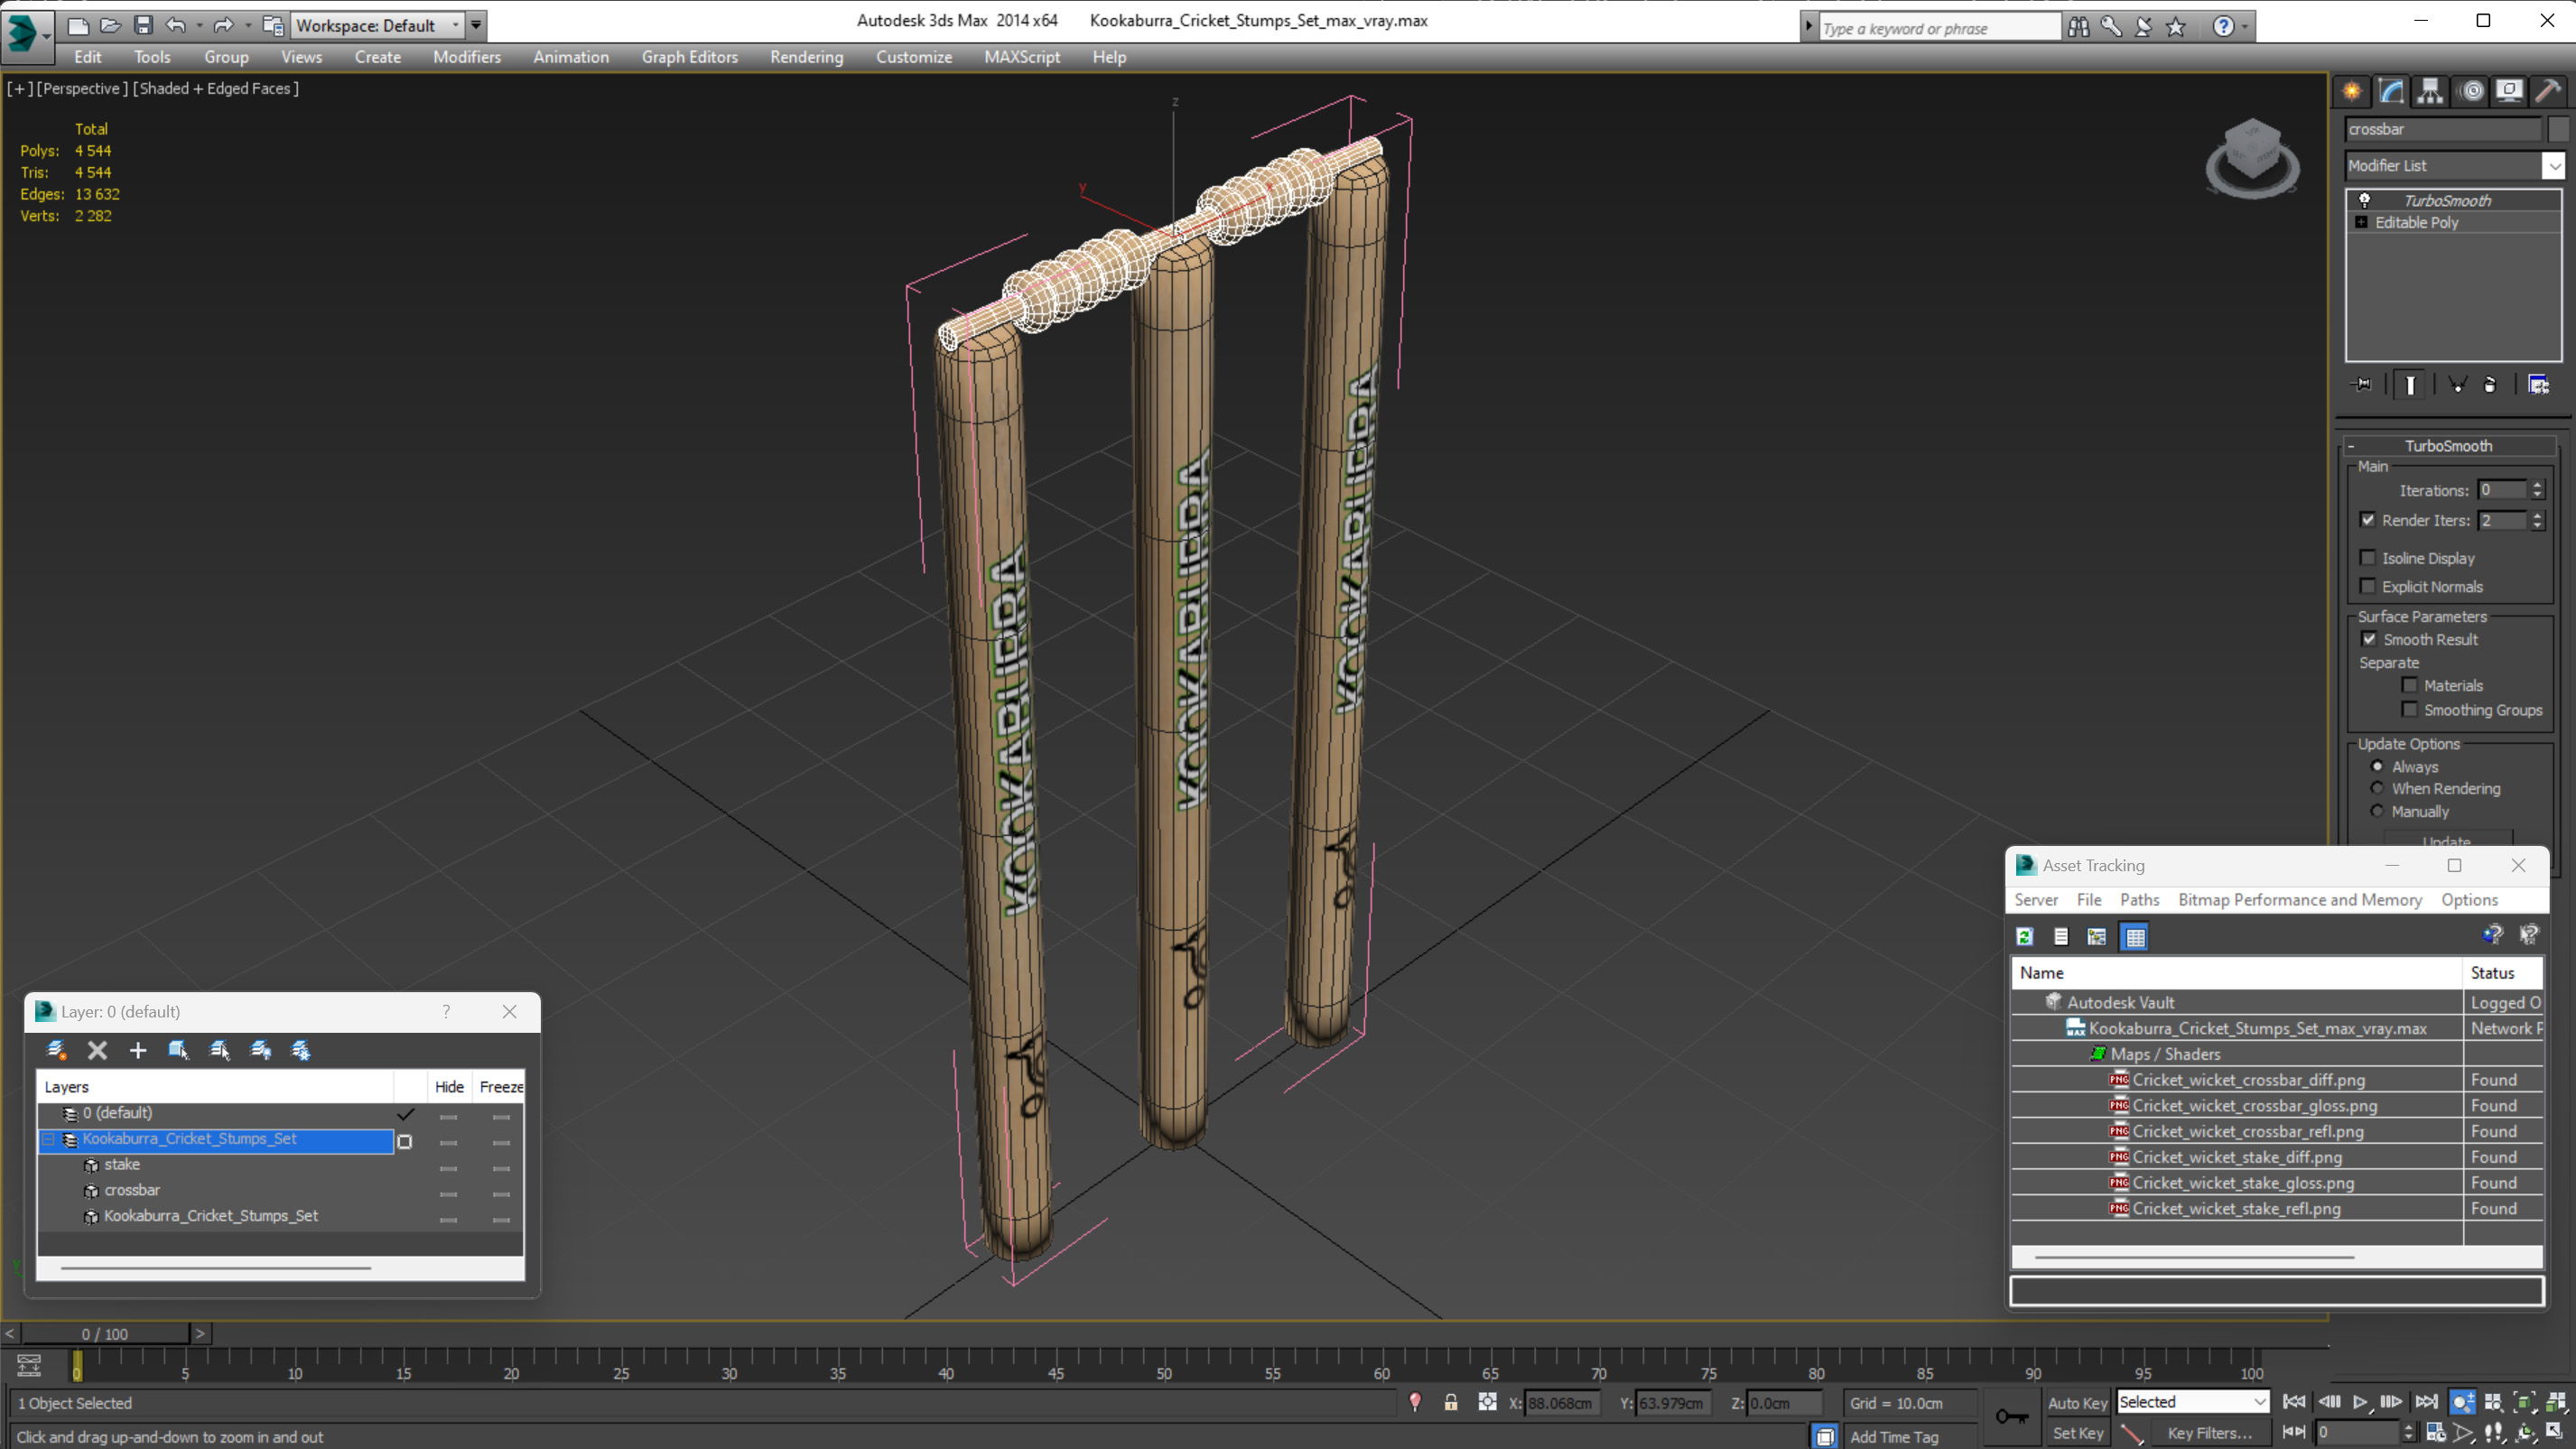Click Go to End playback button

[2426, 1402]
